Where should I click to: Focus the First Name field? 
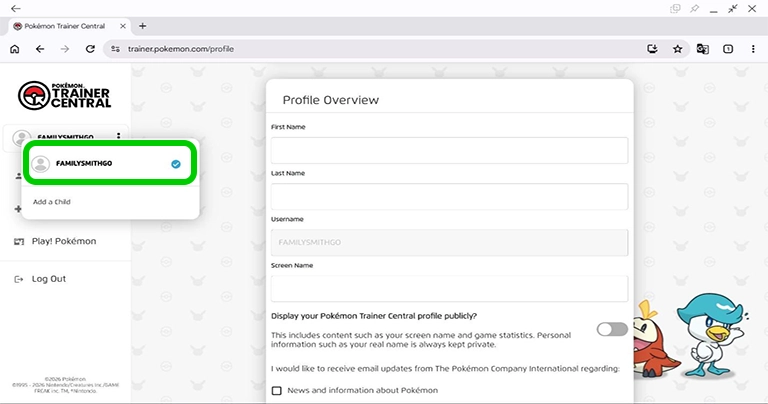click(x=449, y=150)
